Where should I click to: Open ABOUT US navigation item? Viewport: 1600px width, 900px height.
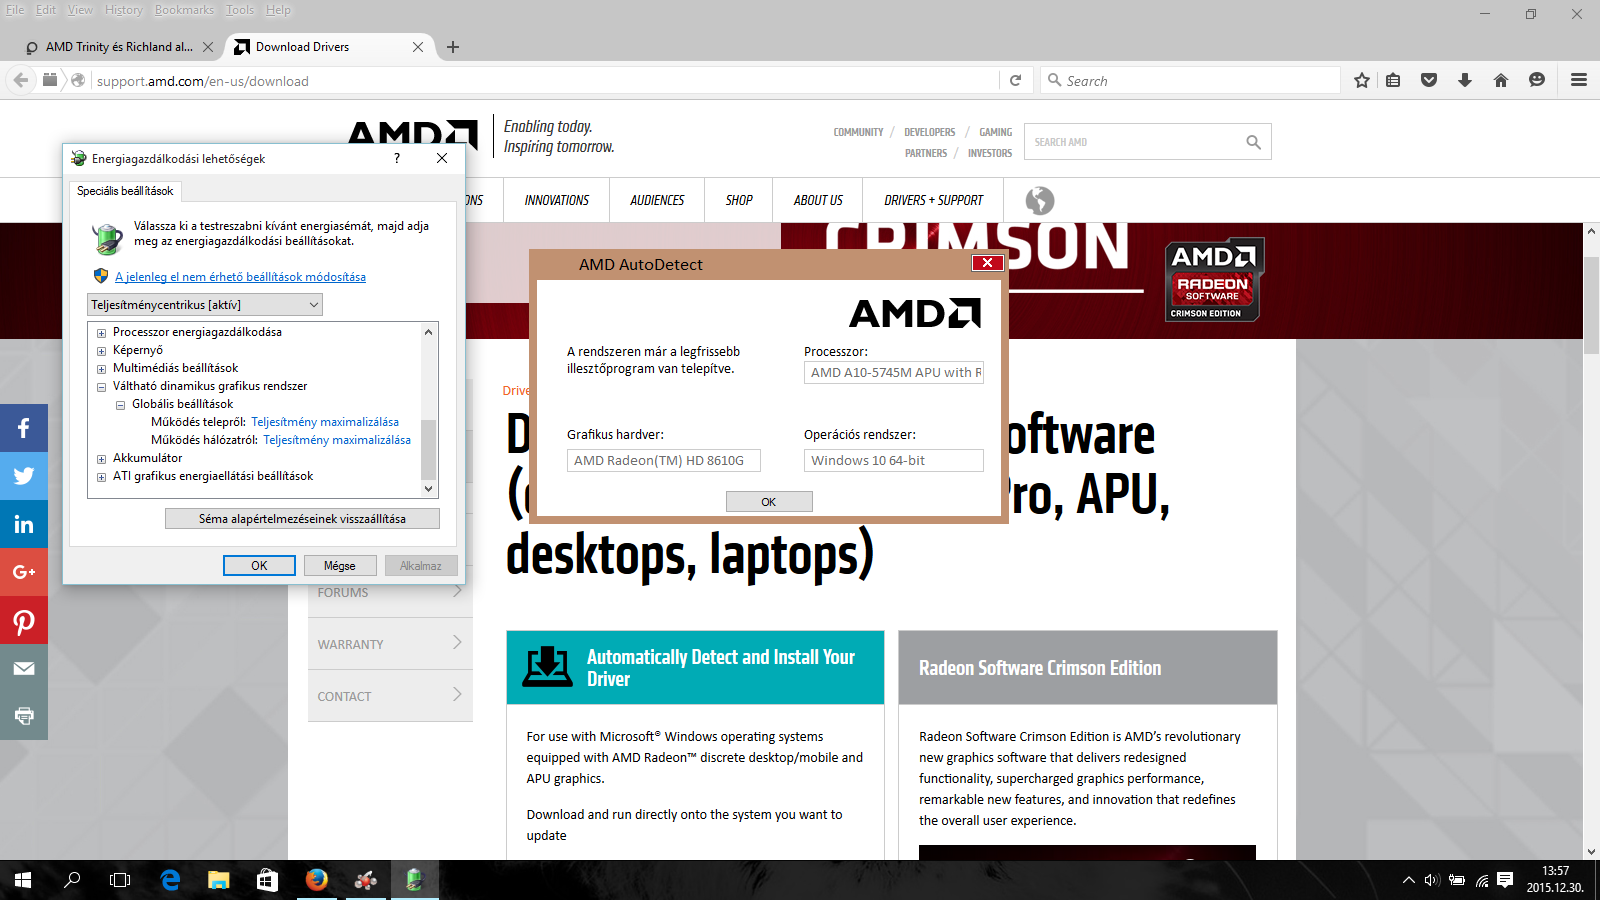click(818, 200)
